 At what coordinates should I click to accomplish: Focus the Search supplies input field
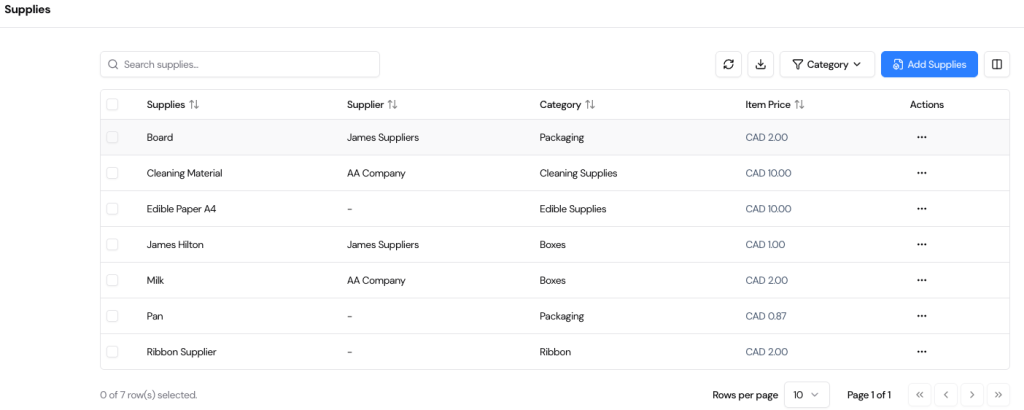point(240,65)
